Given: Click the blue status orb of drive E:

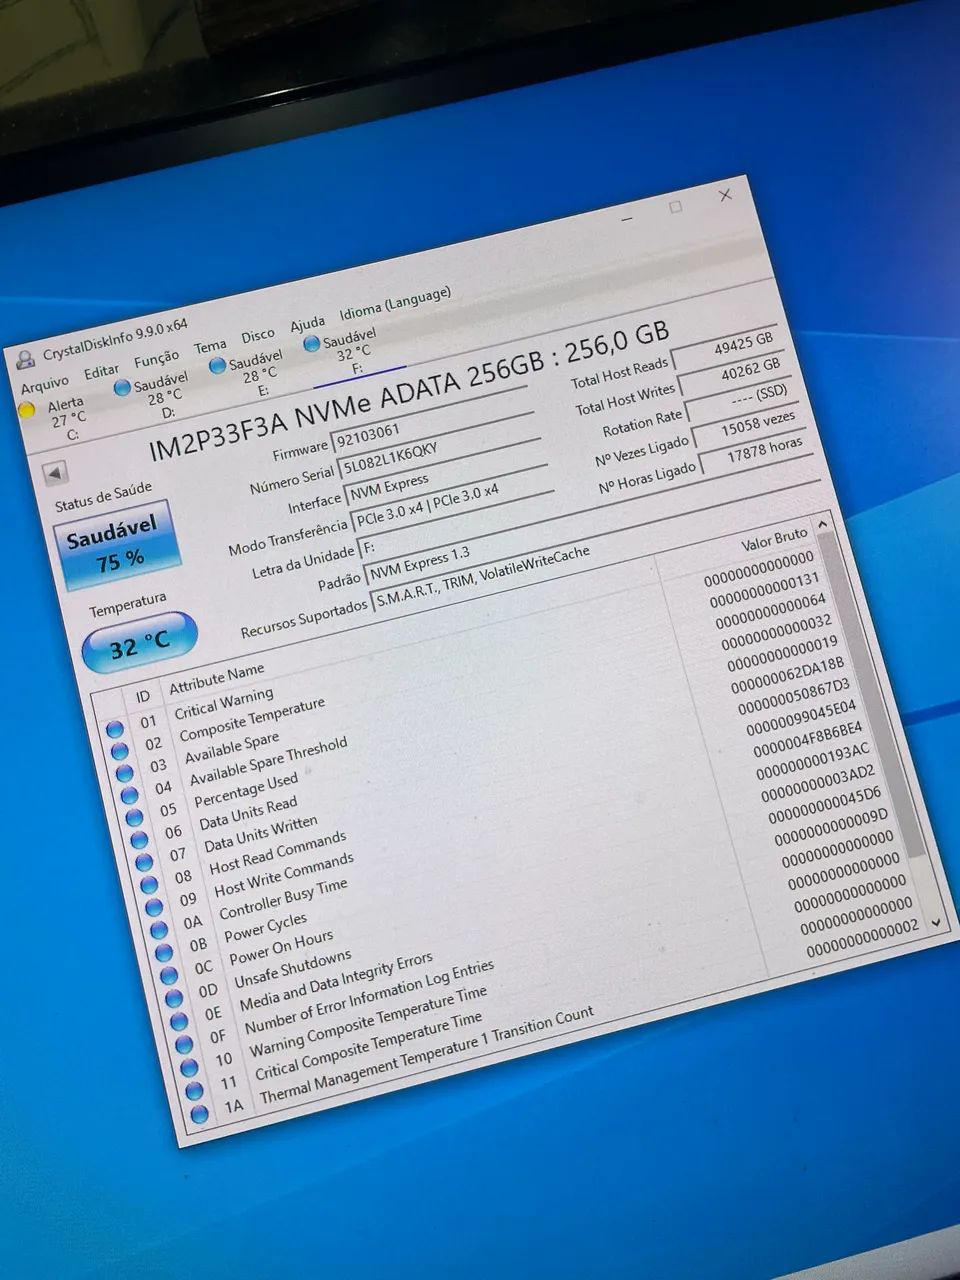Looking at the screenshot, I should click(217, 366).
